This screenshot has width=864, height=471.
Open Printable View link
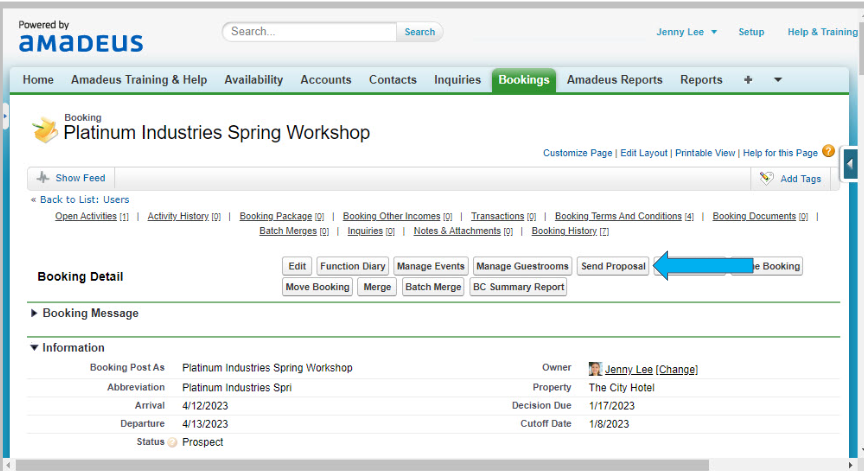[705, 153]
